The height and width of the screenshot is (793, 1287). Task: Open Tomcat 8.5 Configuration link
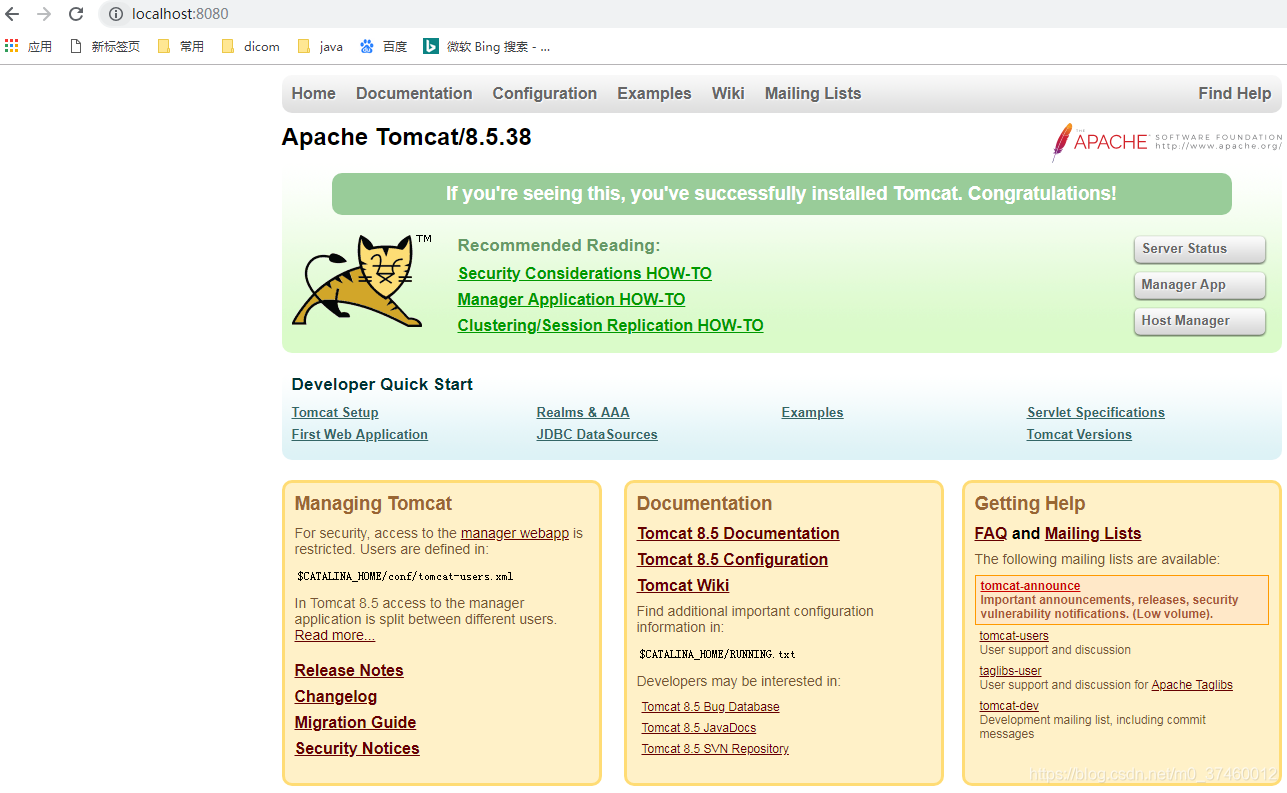click(733, 559)
